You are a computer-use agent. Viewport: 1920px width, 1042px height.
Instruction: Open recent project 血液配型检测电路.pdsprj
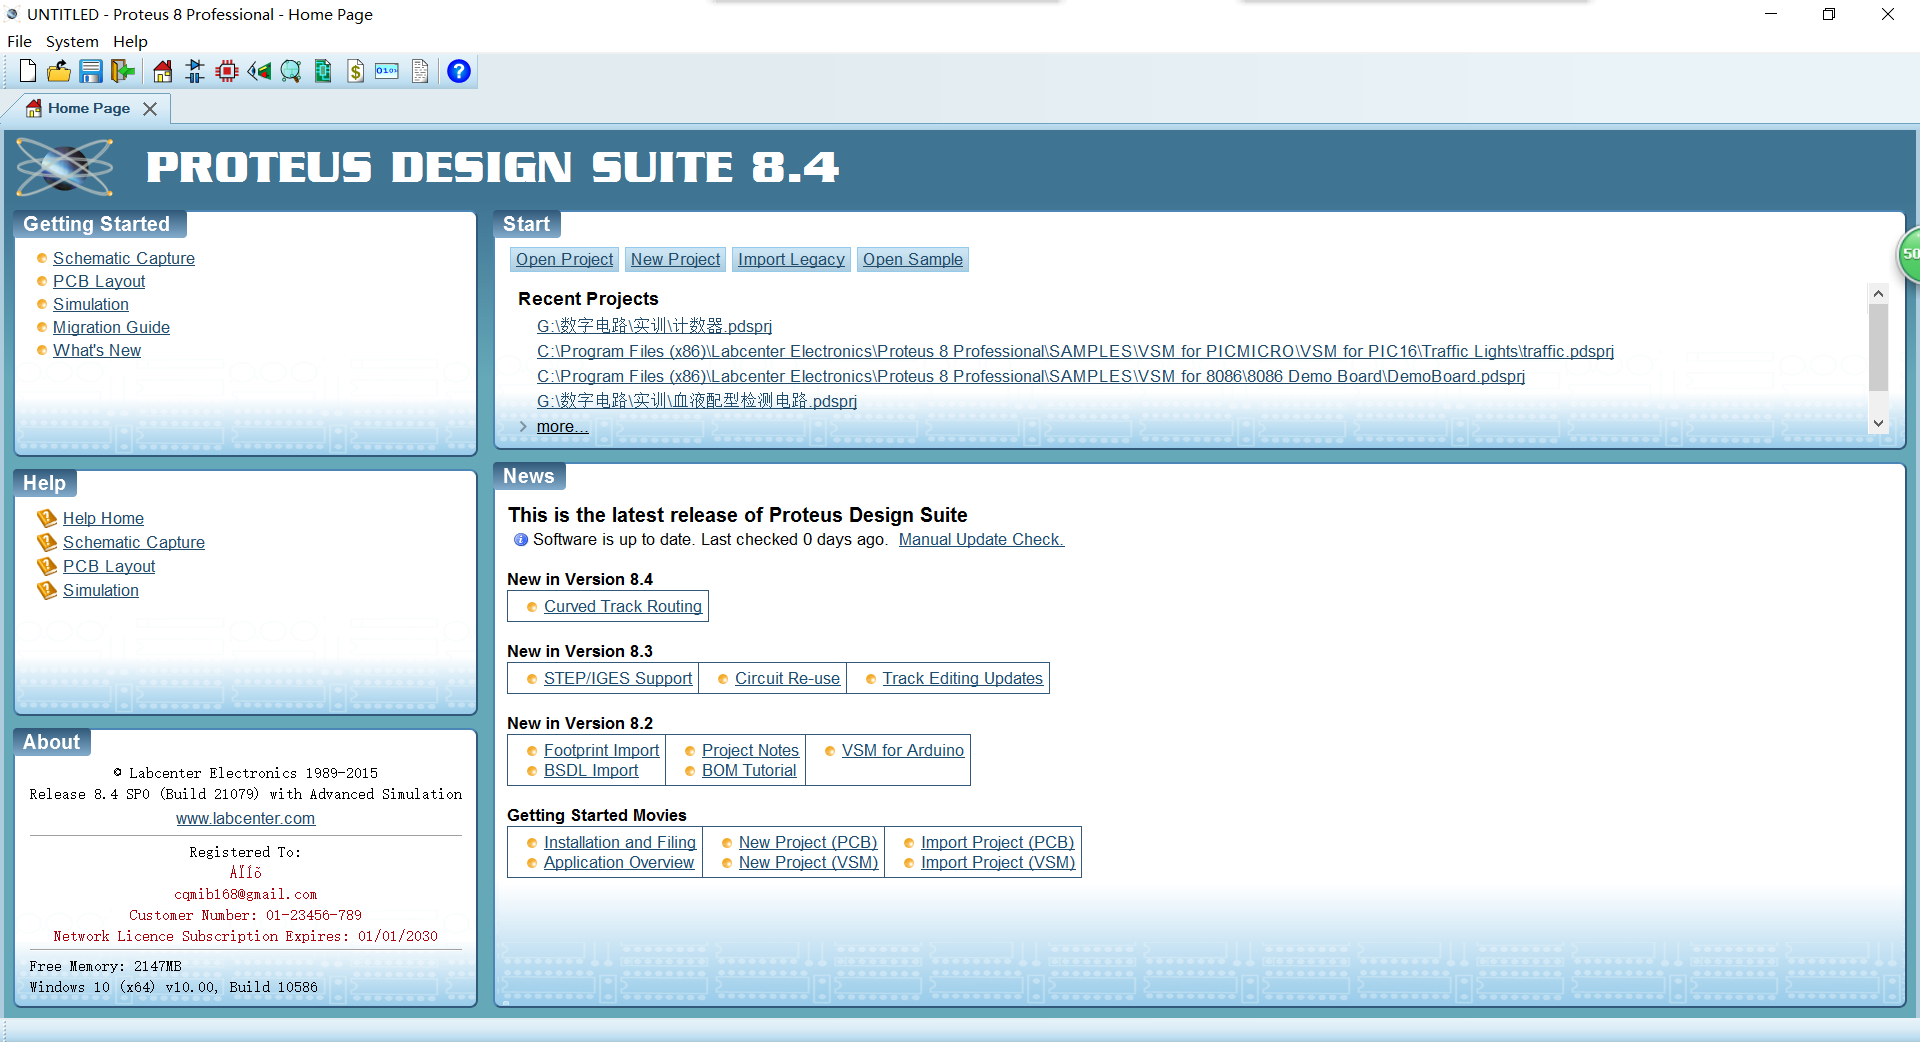coord(697,401)
